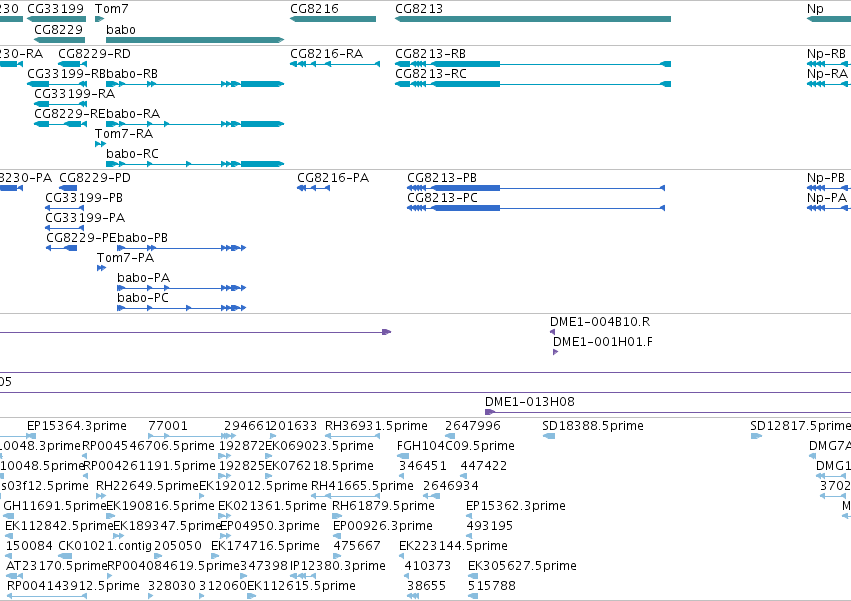The image size is (851, 601).
Task: Select the 77001 EST label
Action: [168, 426]
